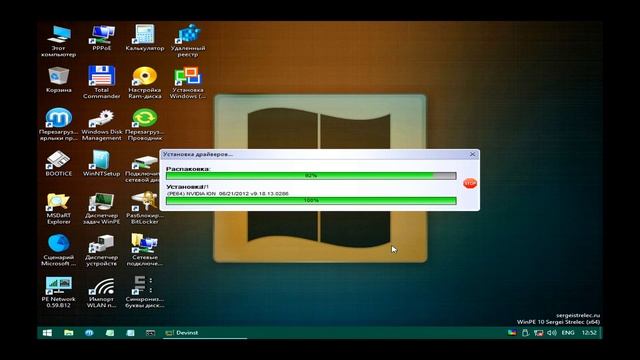The image size is (640, 360).
Task: Open the Импорт WLAN shortcut
Action: click(x=102, y=292)
